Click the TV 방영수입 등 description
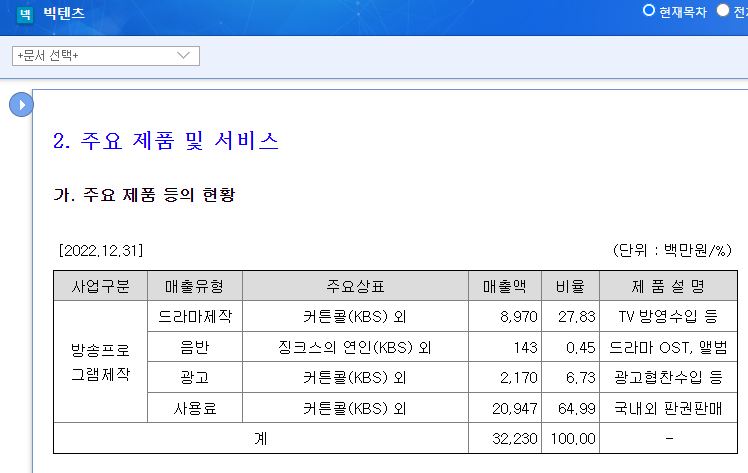 pos(668,316)
